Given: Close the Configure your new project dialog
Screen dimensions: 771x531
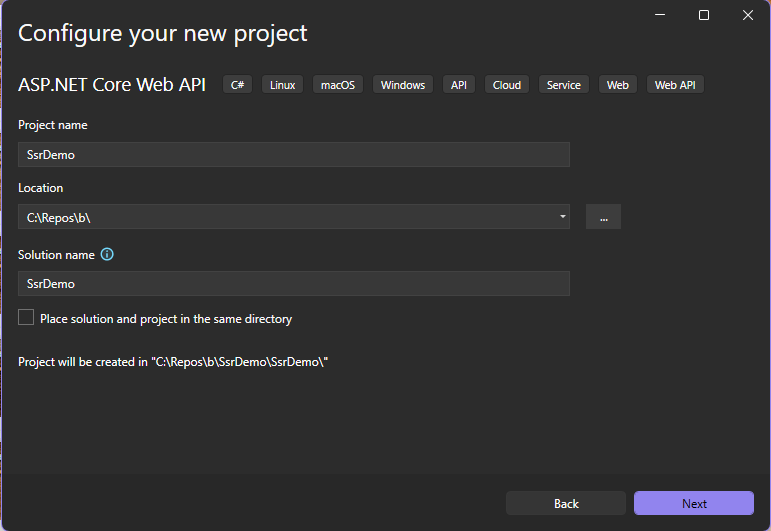Looking at the screenshot, I should 747,15.
